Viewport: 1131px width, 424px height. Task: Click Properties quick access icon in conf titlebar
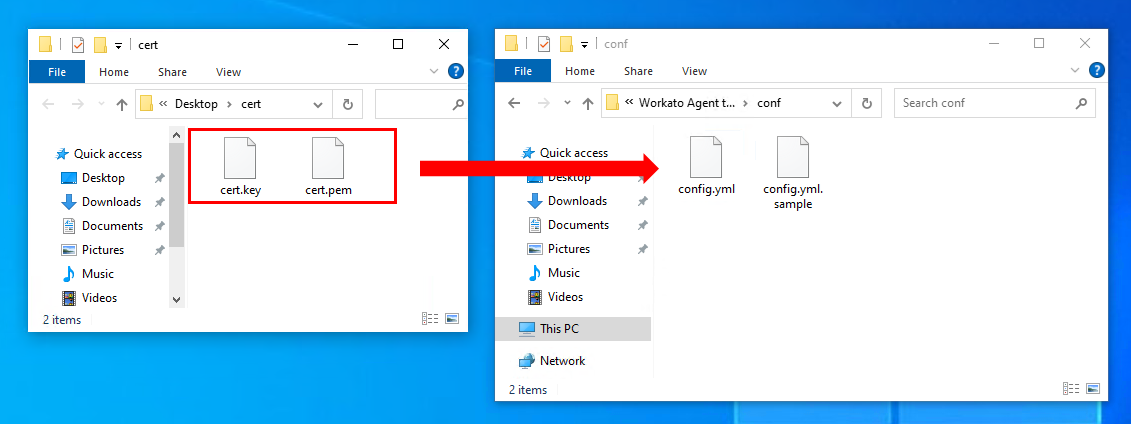544,44
